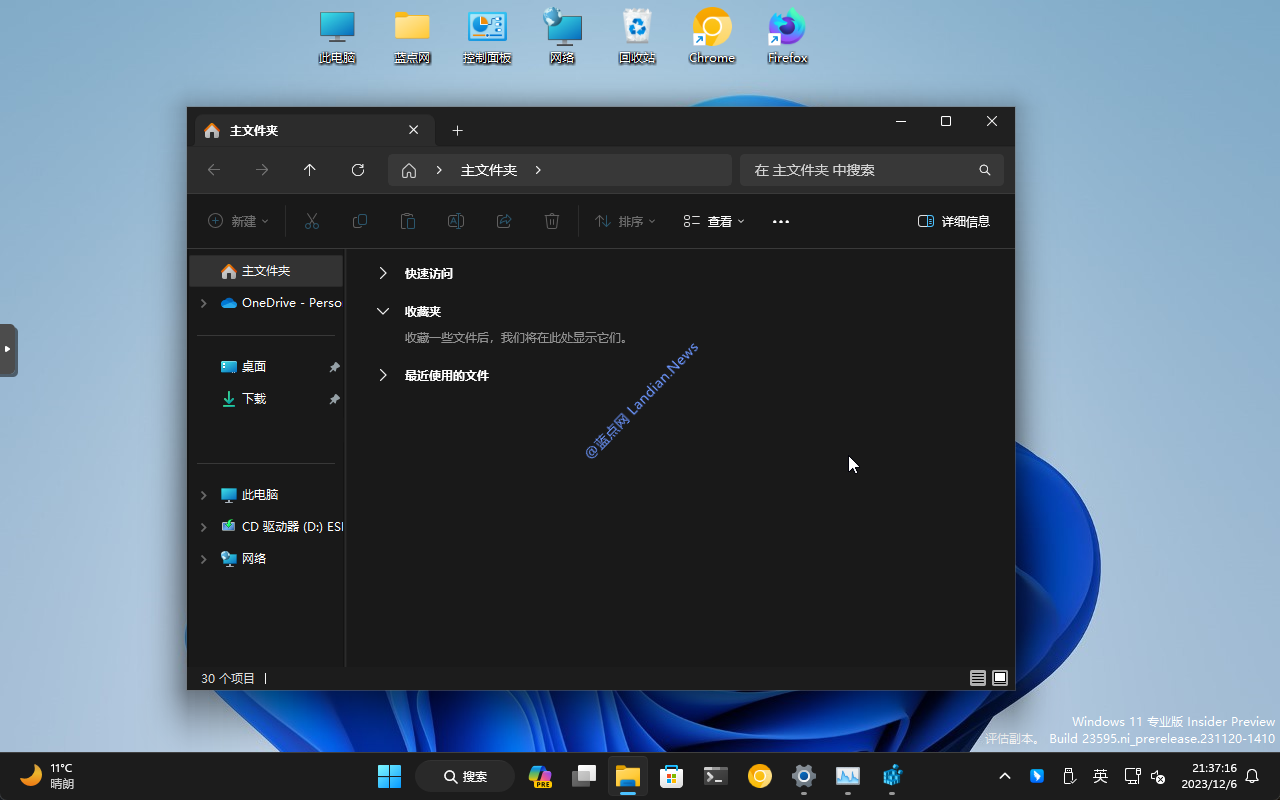Expand the 此电脑 tree node
Screen dimensions: 1280x800
tap(204, 495)
